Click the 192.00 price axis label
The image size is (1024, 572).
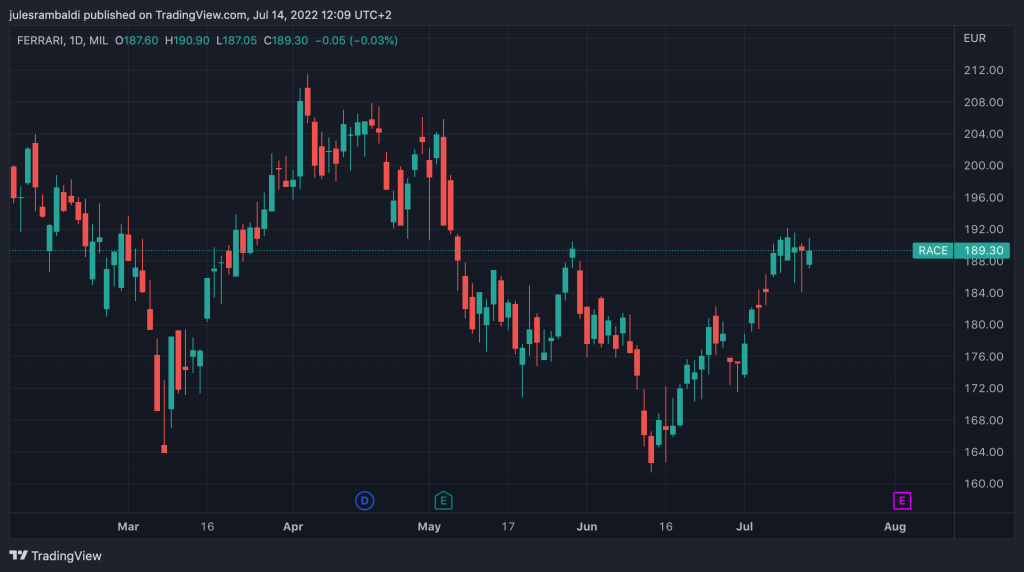pos(984,229)
